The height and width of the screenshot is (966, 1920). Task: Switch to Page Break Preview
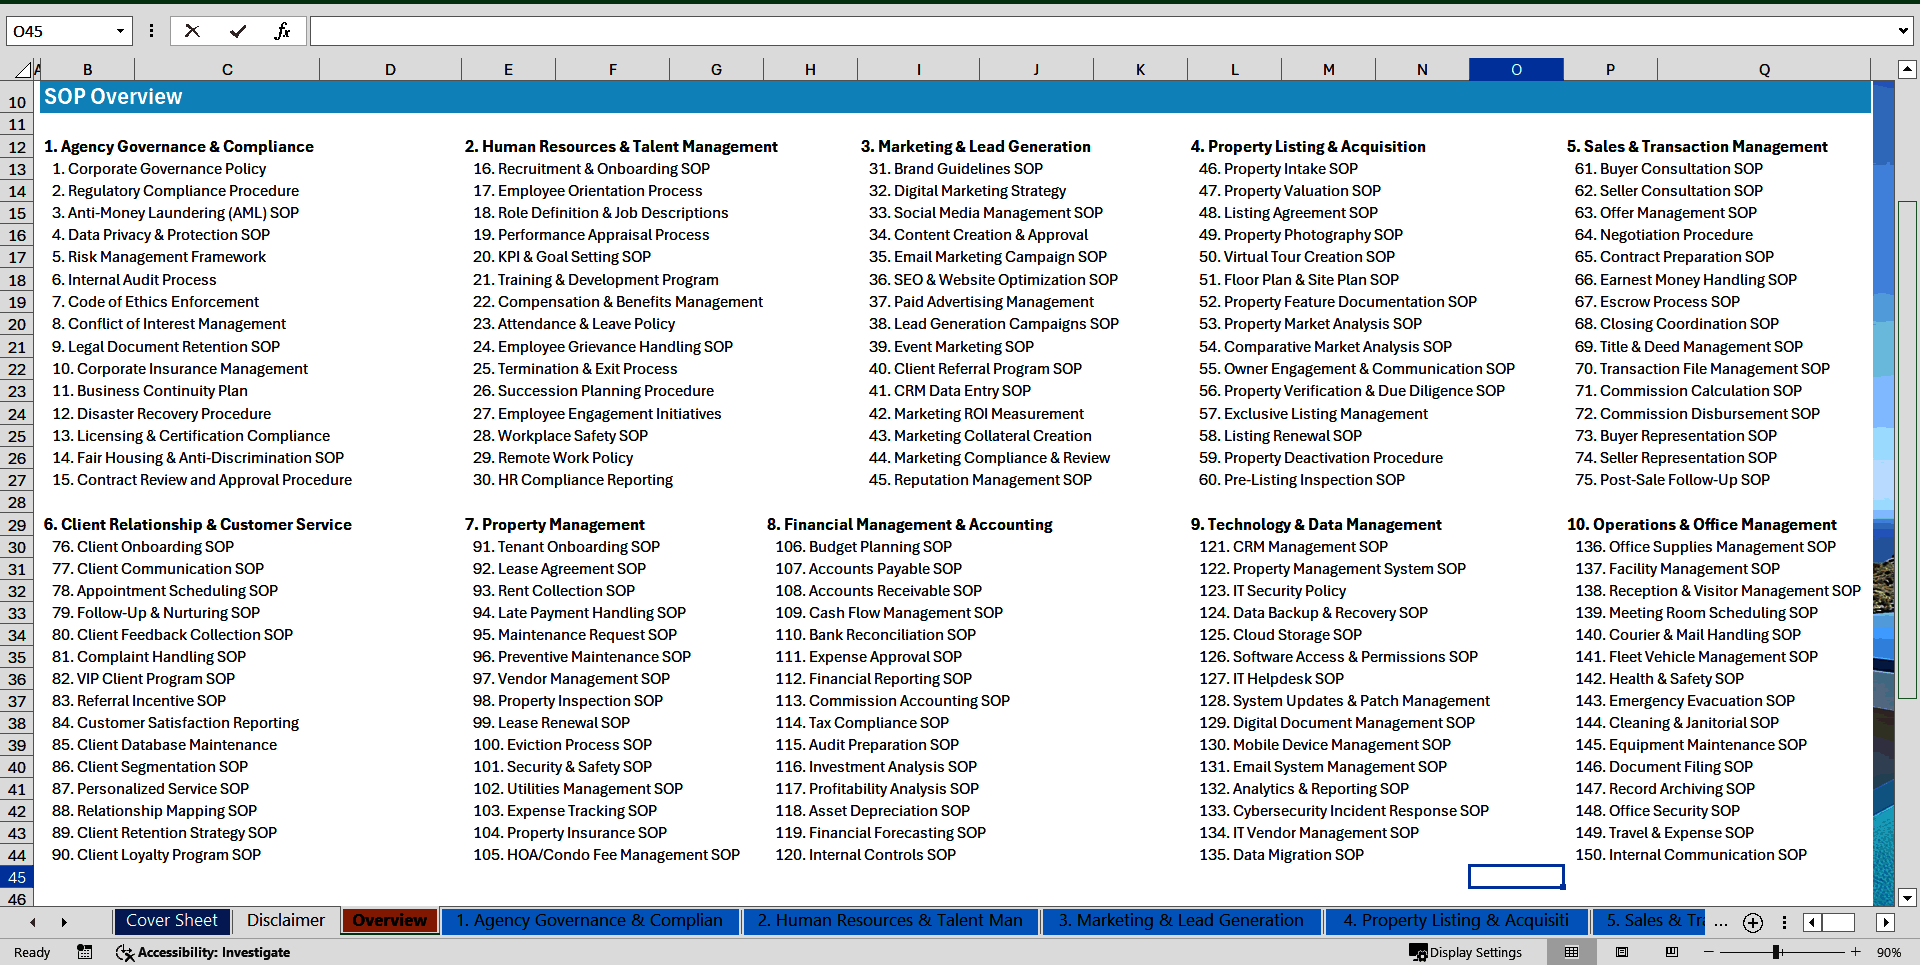tap(1671, 952)
